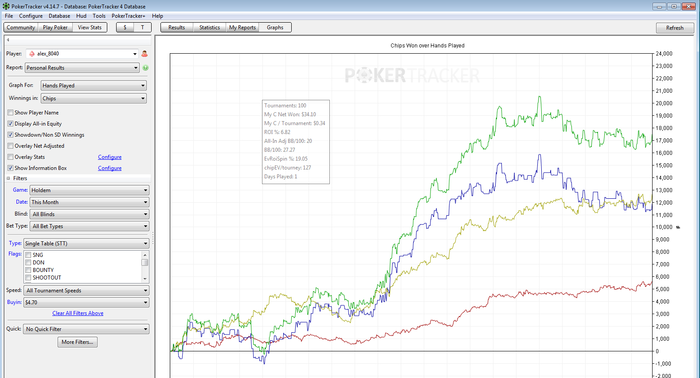Screen dimensions: 700x378
Task: Open the Tools menu
Action: pyautogui.click(x=99, y=16)
